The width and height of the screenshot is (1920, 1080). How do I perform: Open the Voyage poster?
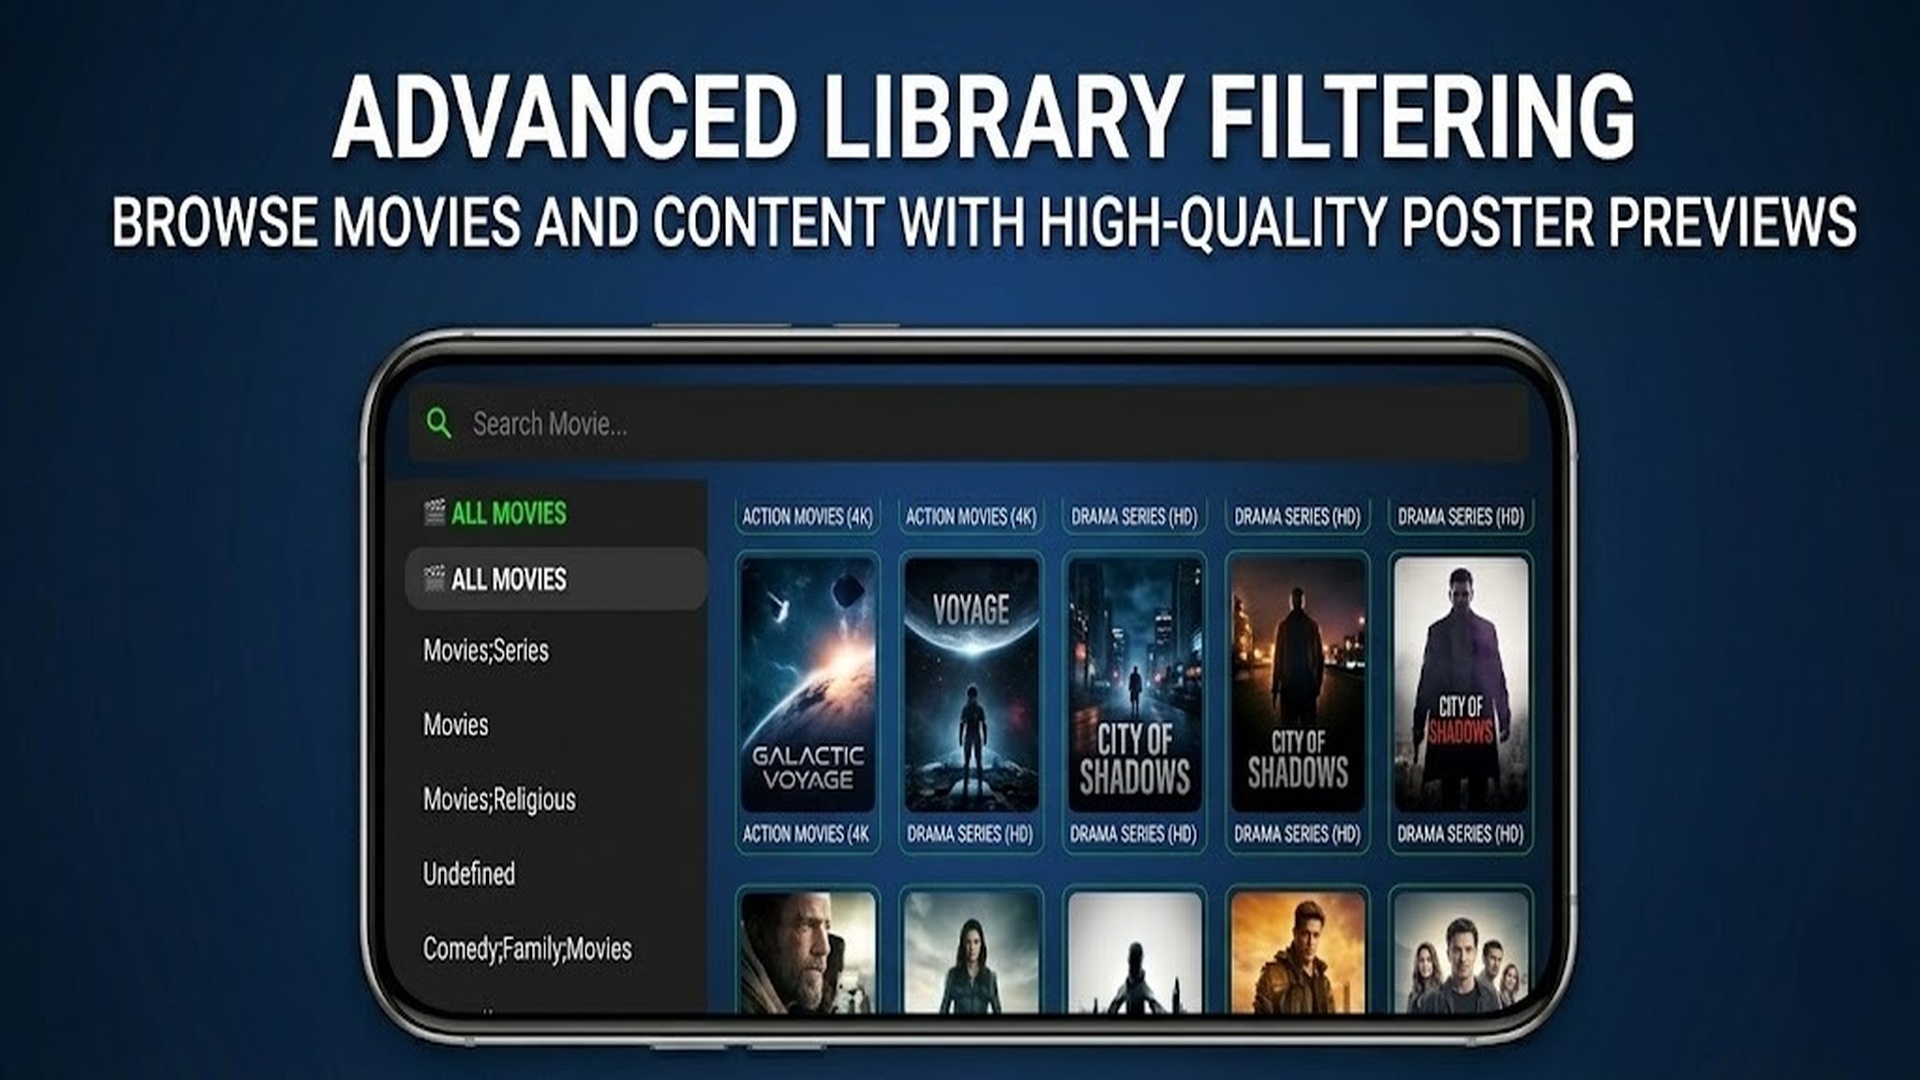click(x=971, y=685)
